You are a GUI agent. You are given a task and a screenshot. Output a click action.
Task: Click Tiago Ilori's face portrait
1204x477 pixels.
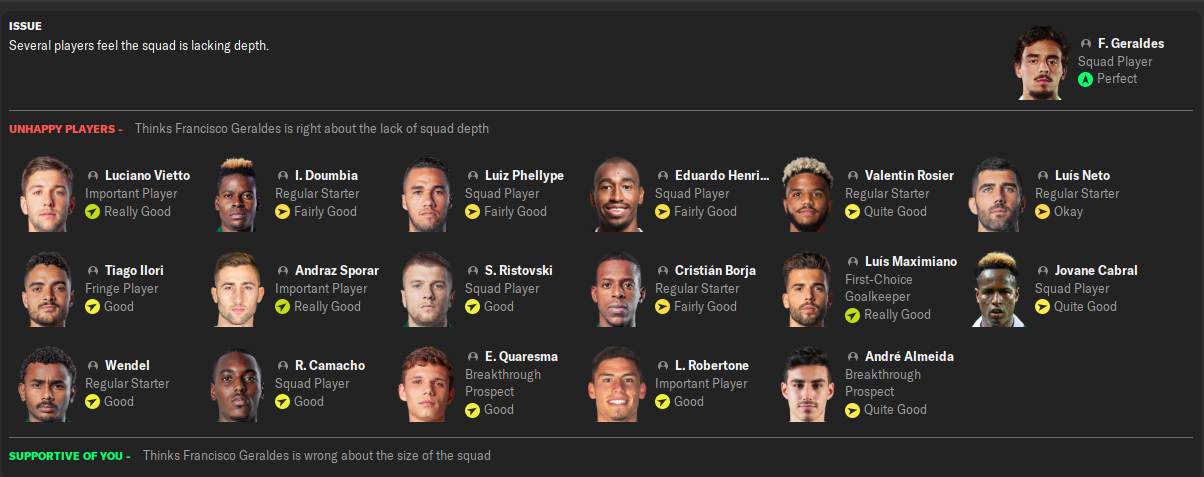click(48, 289)
